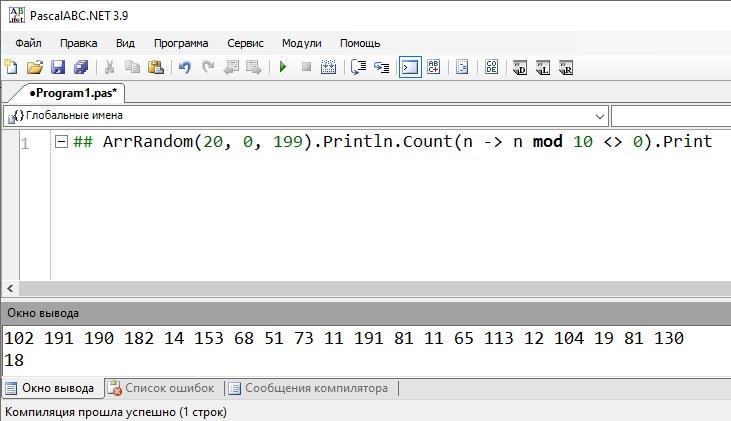Create a new file via toolbar icon
The image size is (731, 421).
(11, 67)
